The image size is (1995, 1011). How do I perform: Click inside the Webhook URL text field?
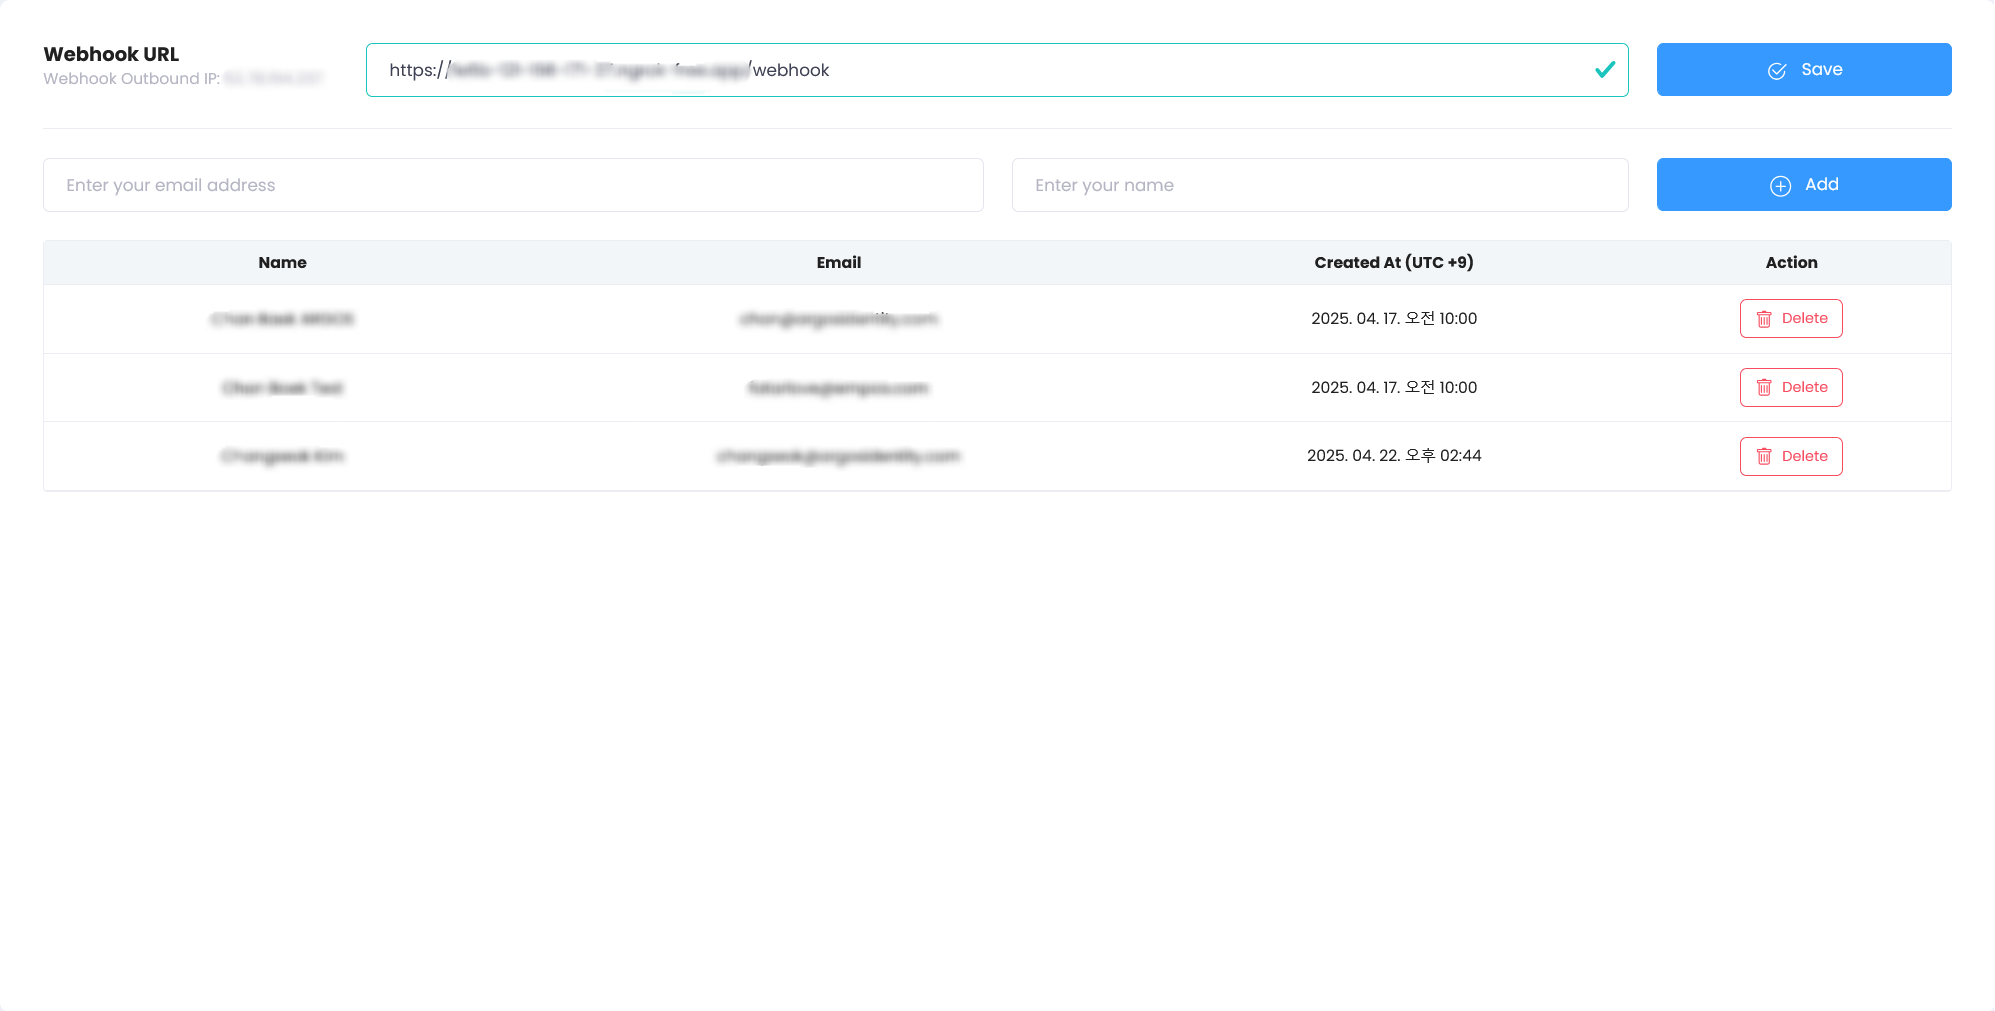[x=997, y=70]
